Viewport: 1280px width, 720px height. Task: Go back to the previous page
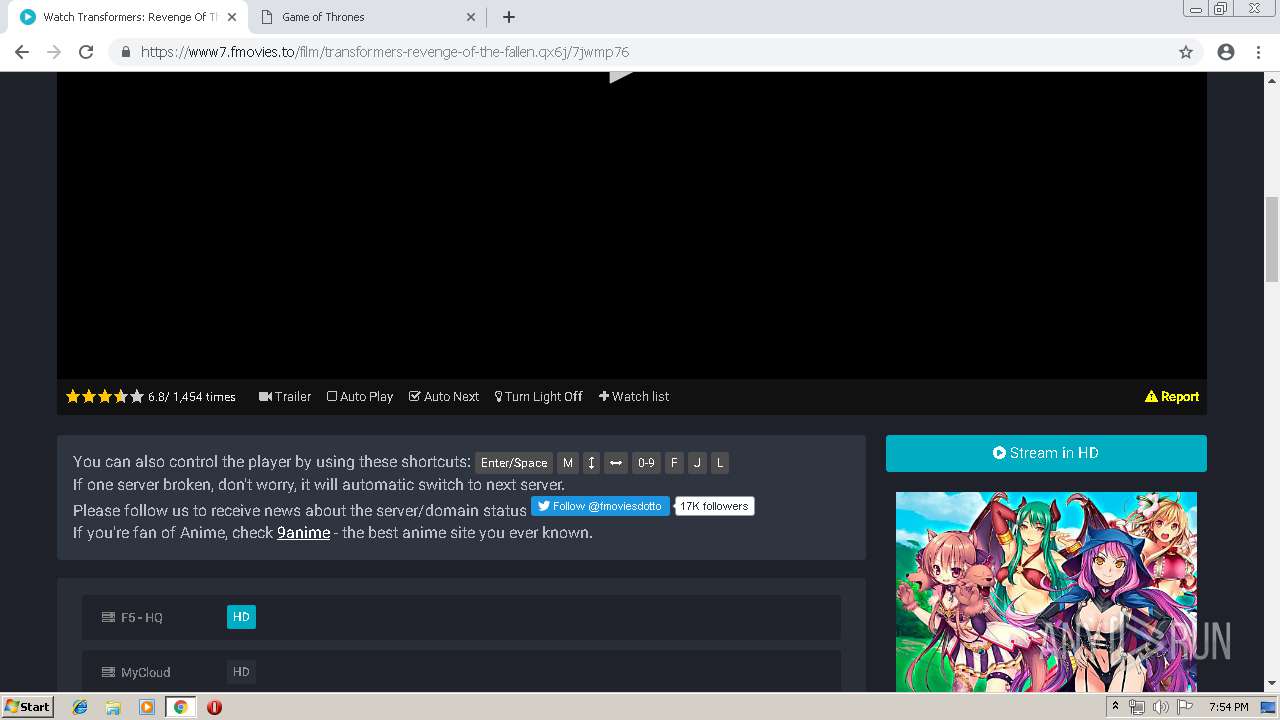pos(22,52)
